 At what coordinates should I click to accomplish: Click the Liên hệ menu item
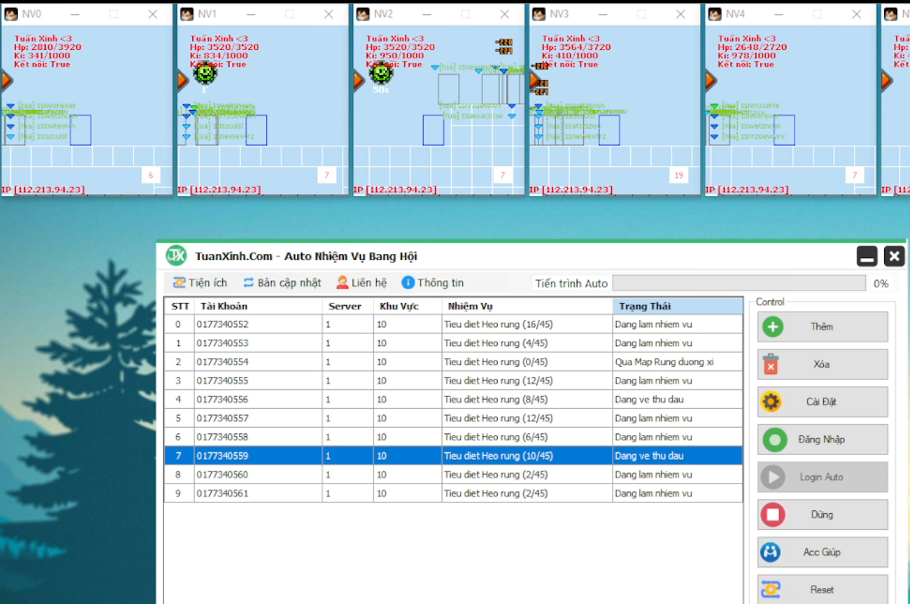[361, 283]
